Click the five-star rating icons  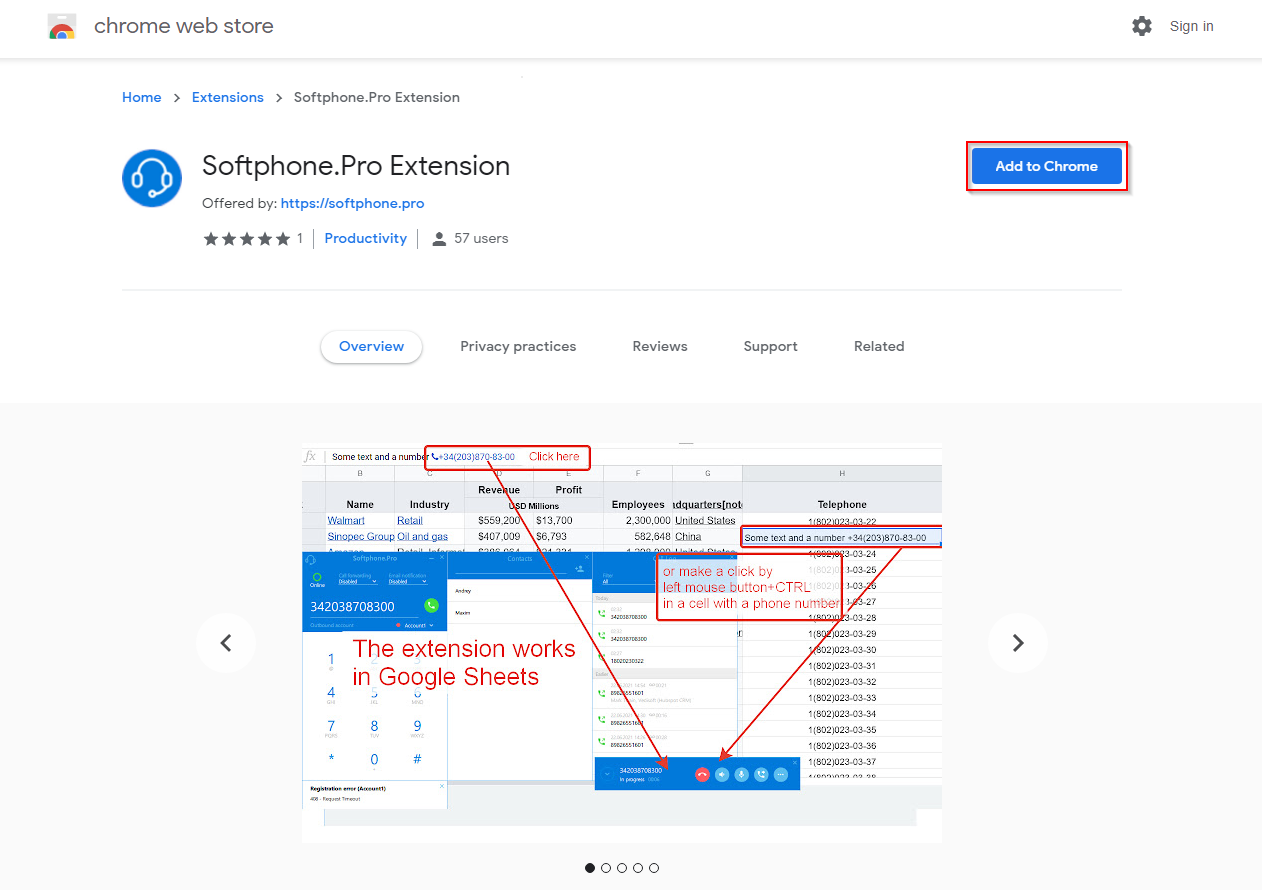[x=246, y=239]
